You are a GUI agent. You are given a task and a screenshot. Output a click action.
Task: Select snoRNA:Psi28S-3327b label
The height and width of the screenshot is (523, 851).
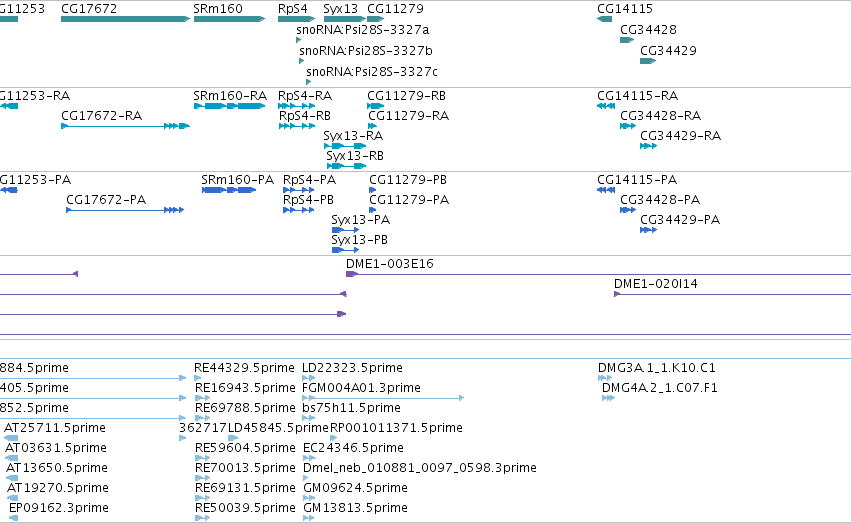[x=366, y=50]
